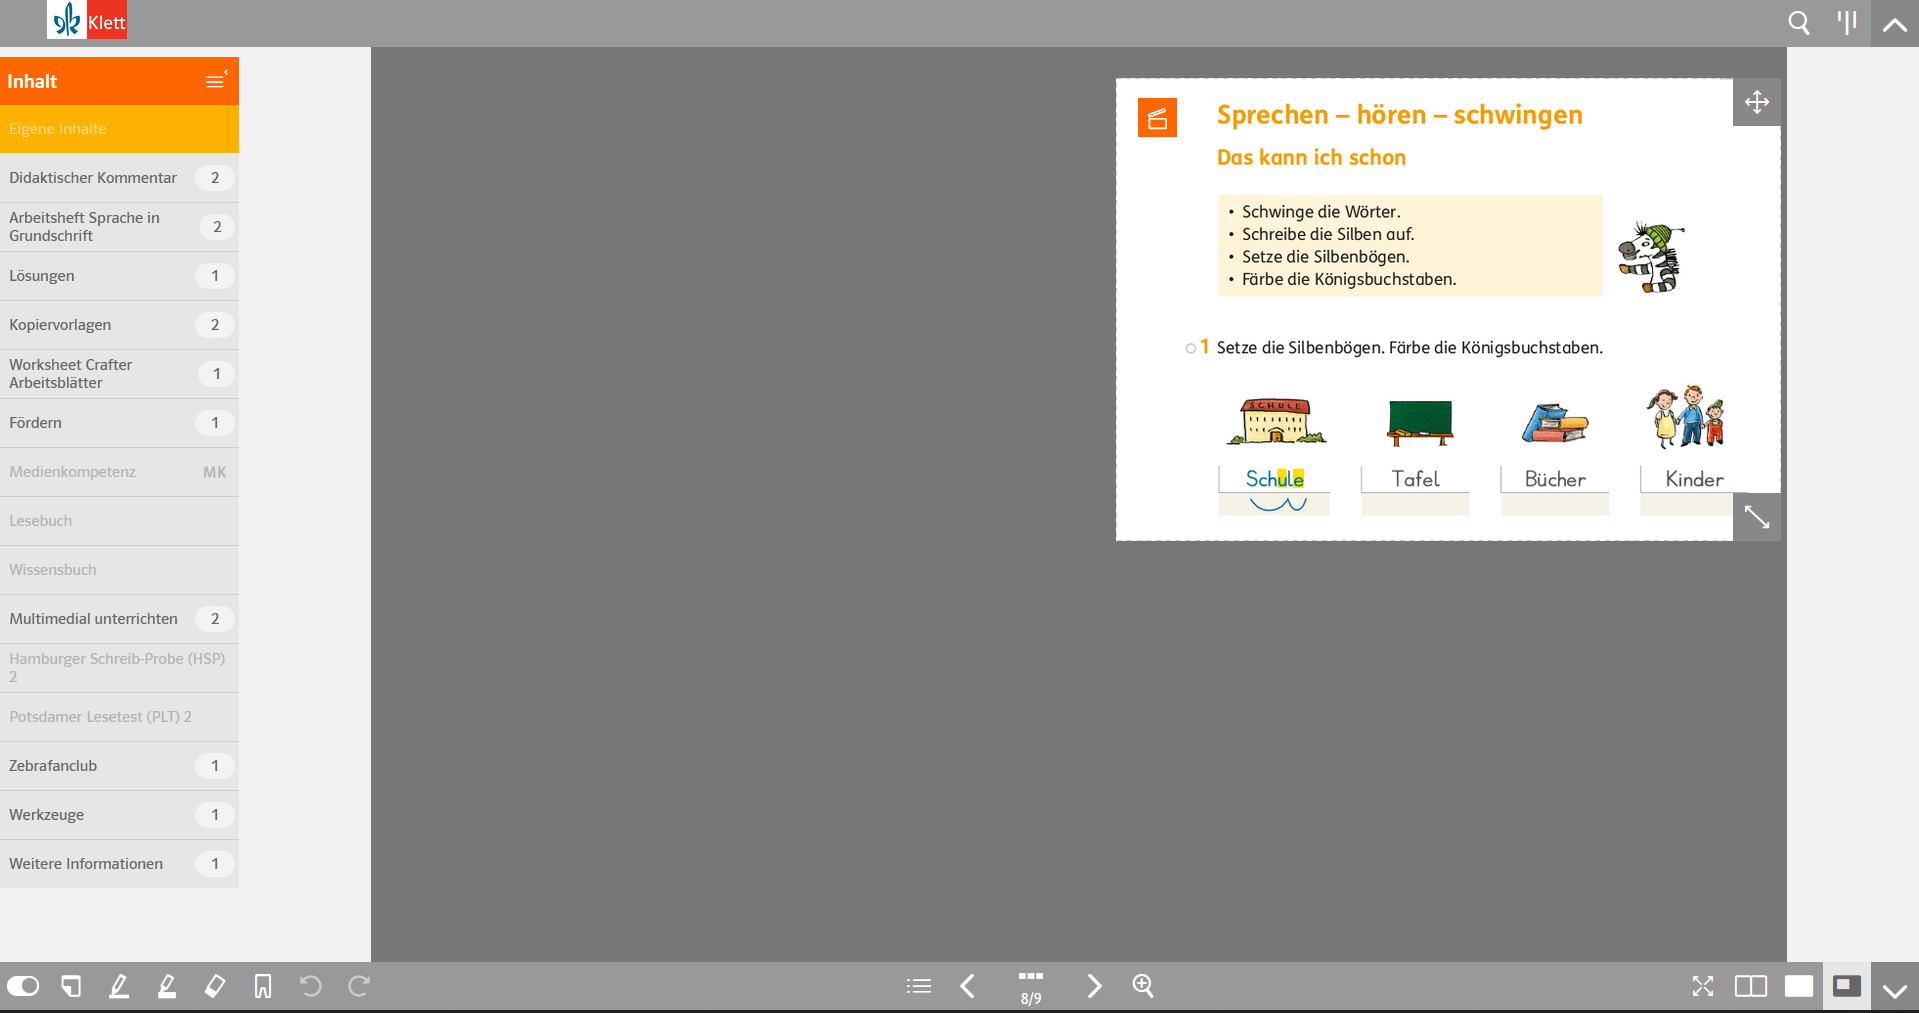Go to the previous page
This screenshot has width=1919, height=1013.
tap(967, 986)
